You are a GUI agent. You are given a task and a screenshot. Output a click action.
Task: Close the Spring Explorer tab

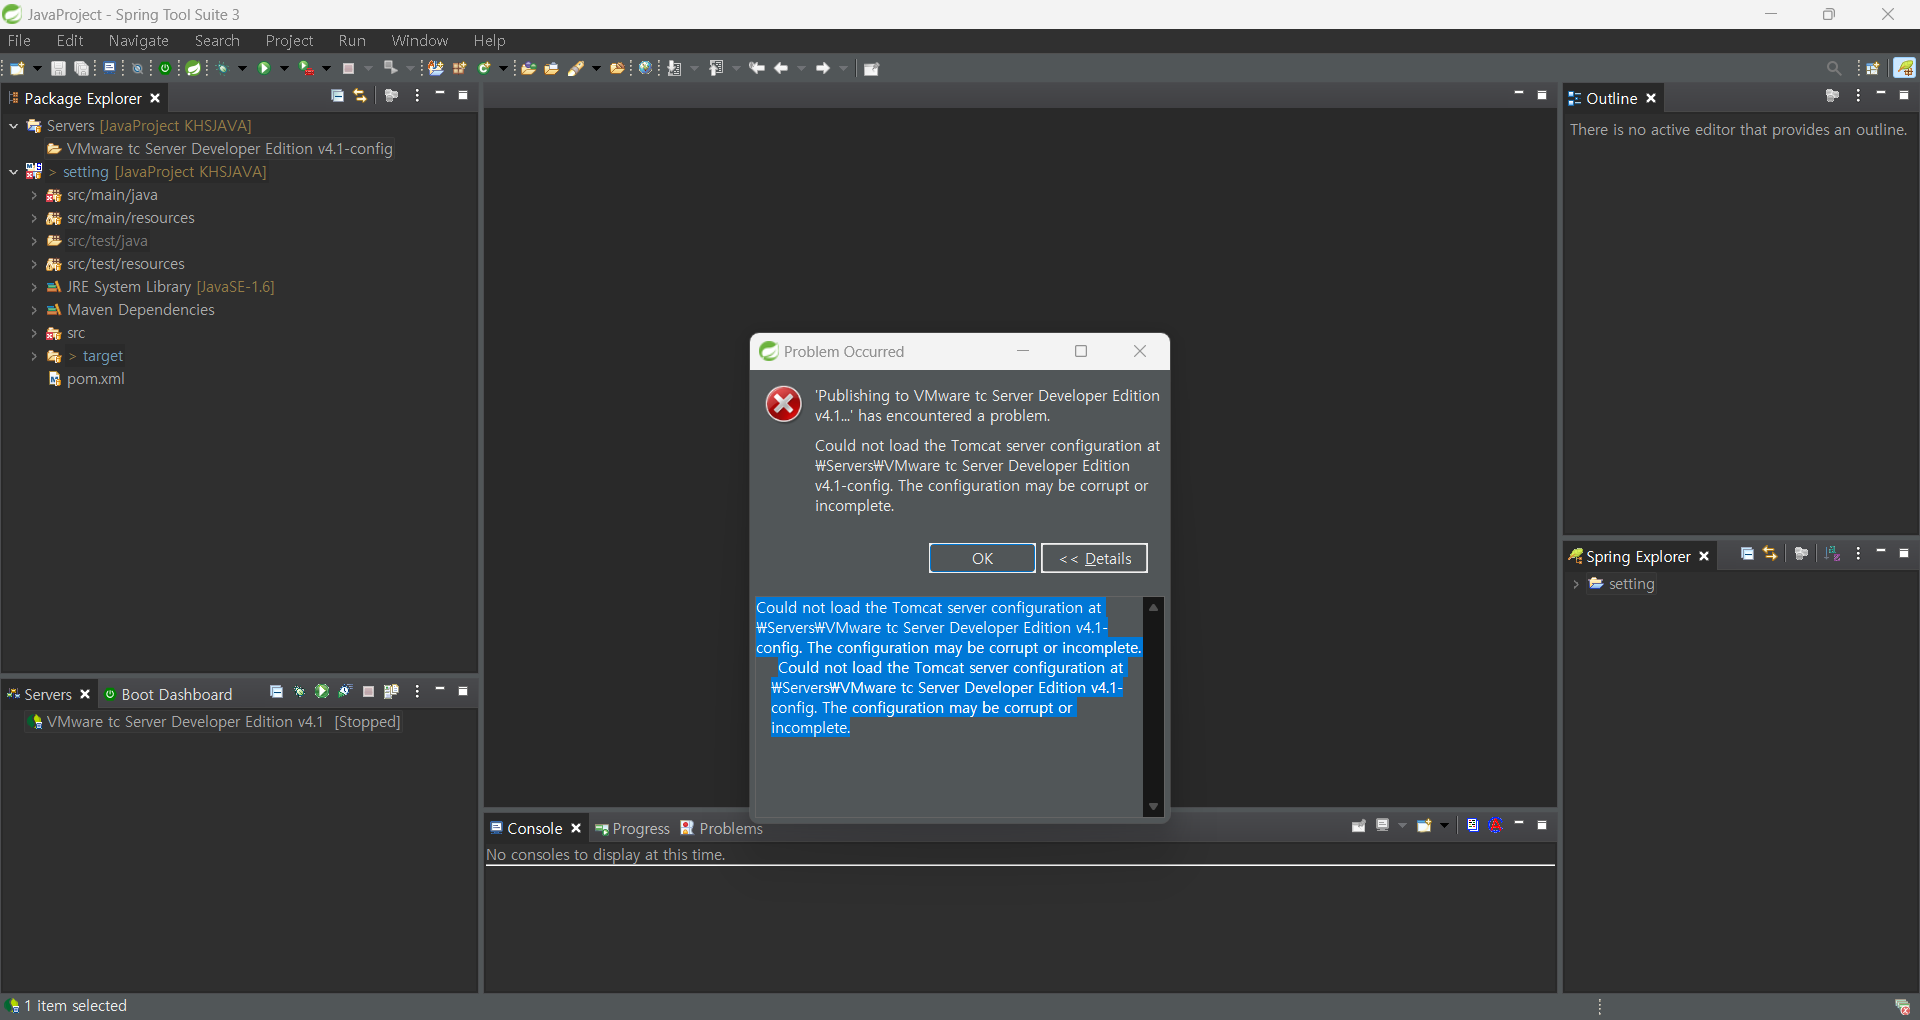[x=1704, y=556]
